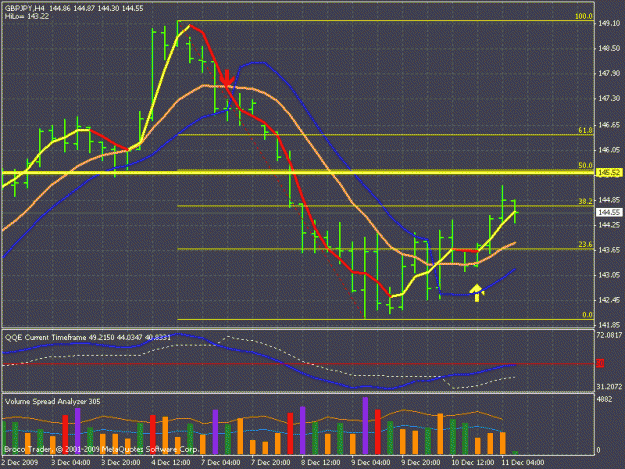This screenshot has width=625, height=469.
Task: Click the 2 Dec 2009 time label
Action: point(20,462)
